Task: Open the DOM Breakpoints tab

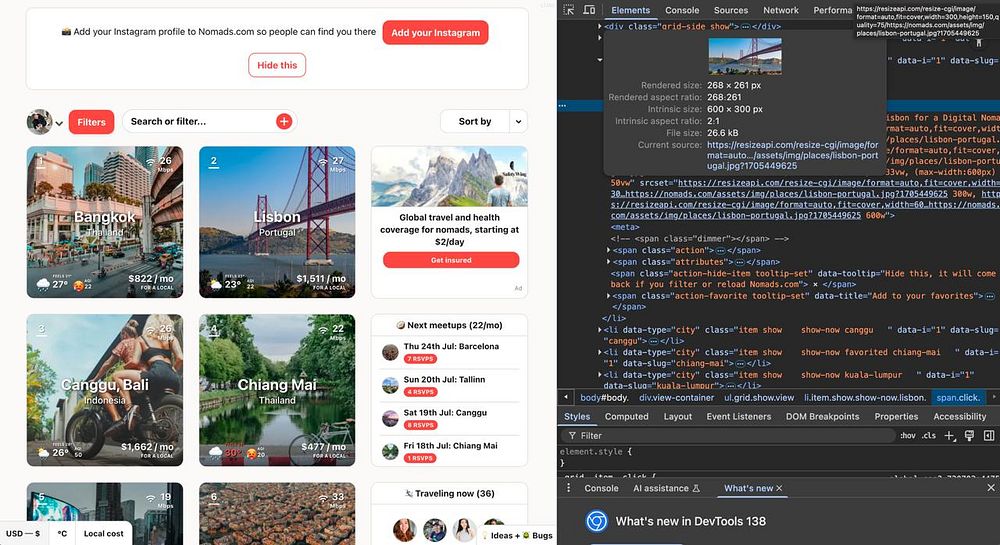Action: coord(822,416)
